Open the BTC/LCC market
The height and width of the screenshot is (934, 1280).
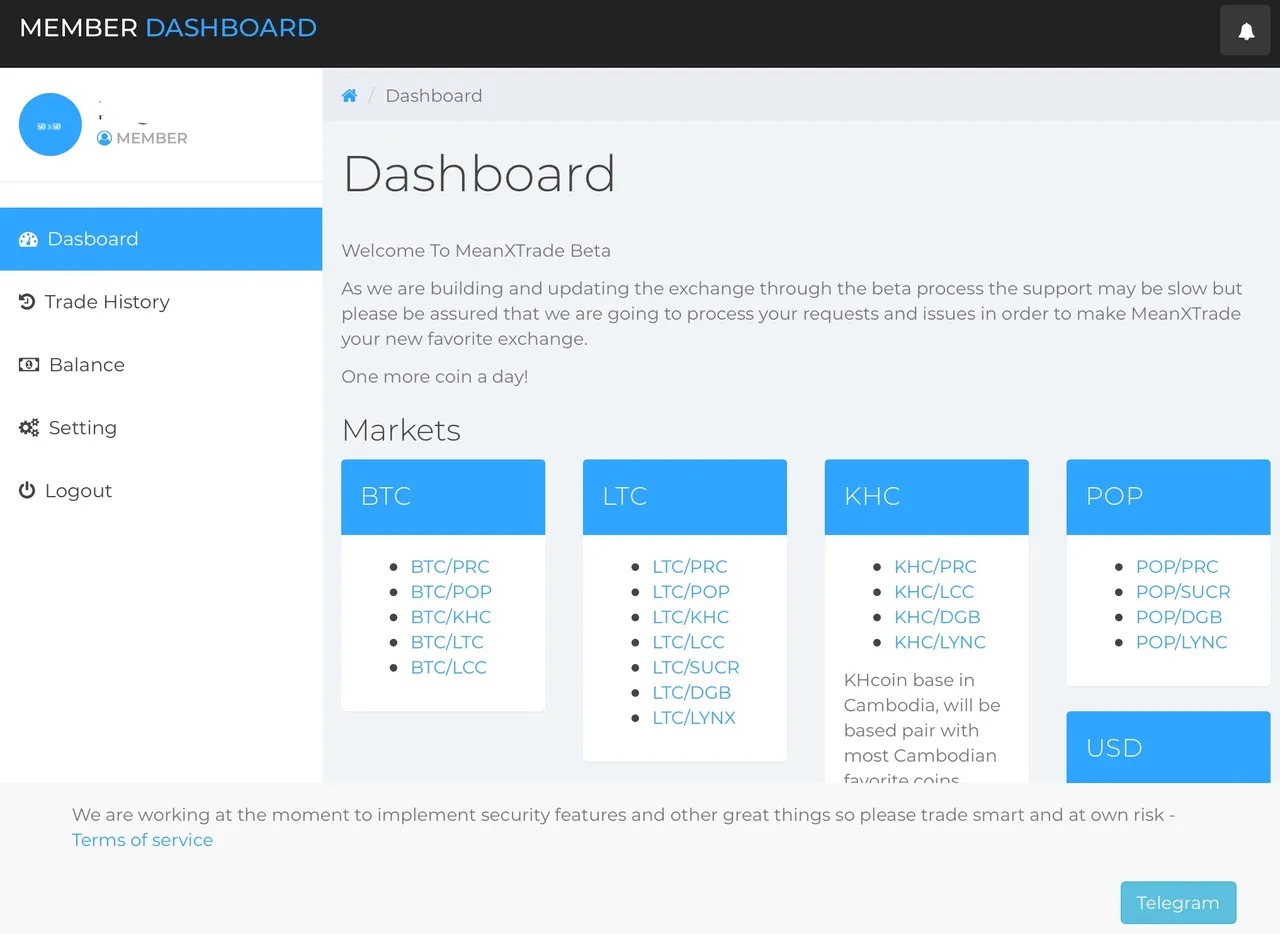tap(449, 667)
